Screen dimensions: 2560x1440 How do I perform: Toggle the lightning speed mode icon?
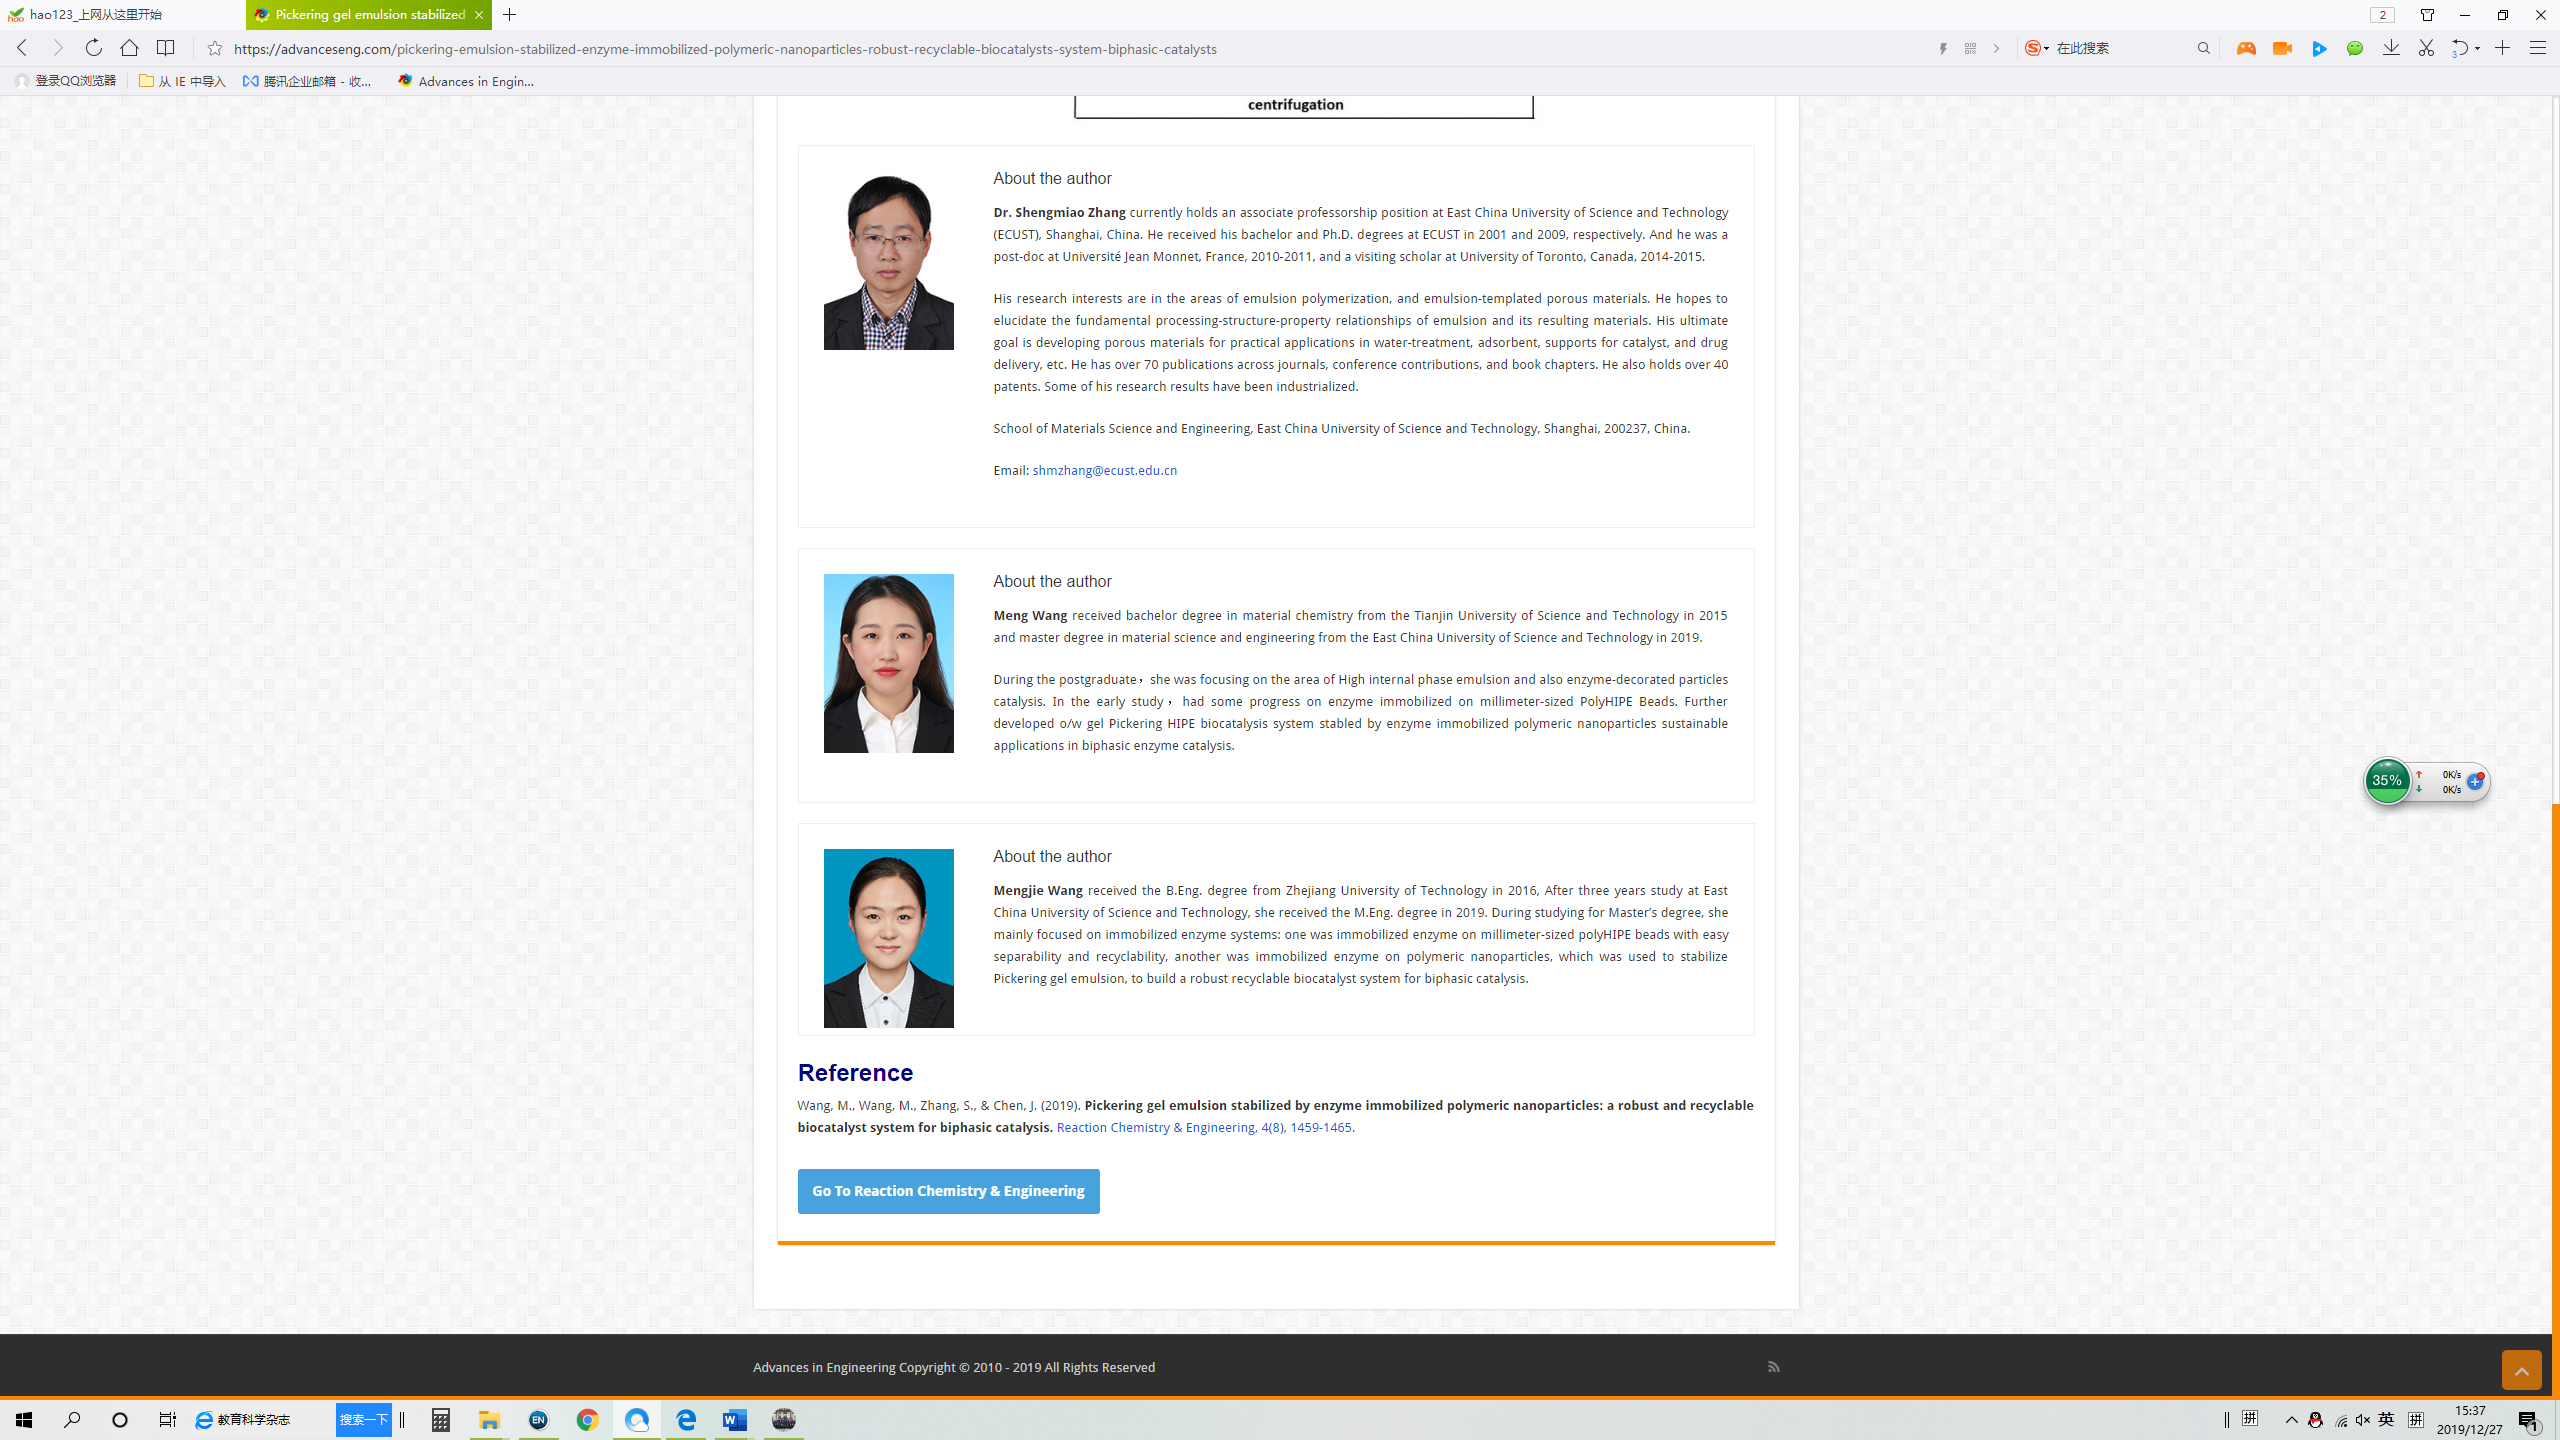coord(1943,48)
